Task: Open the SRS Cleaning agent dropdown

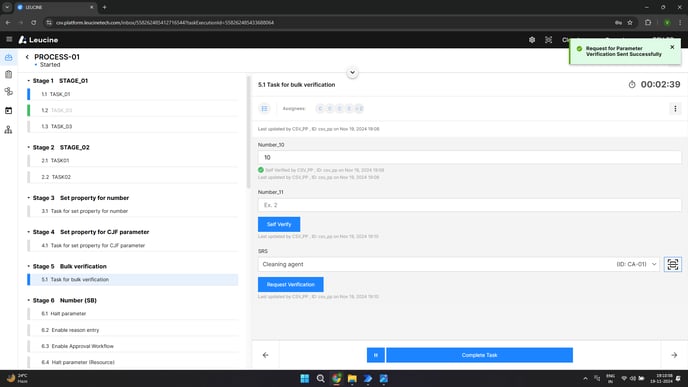Action: (x=459, y=264)
